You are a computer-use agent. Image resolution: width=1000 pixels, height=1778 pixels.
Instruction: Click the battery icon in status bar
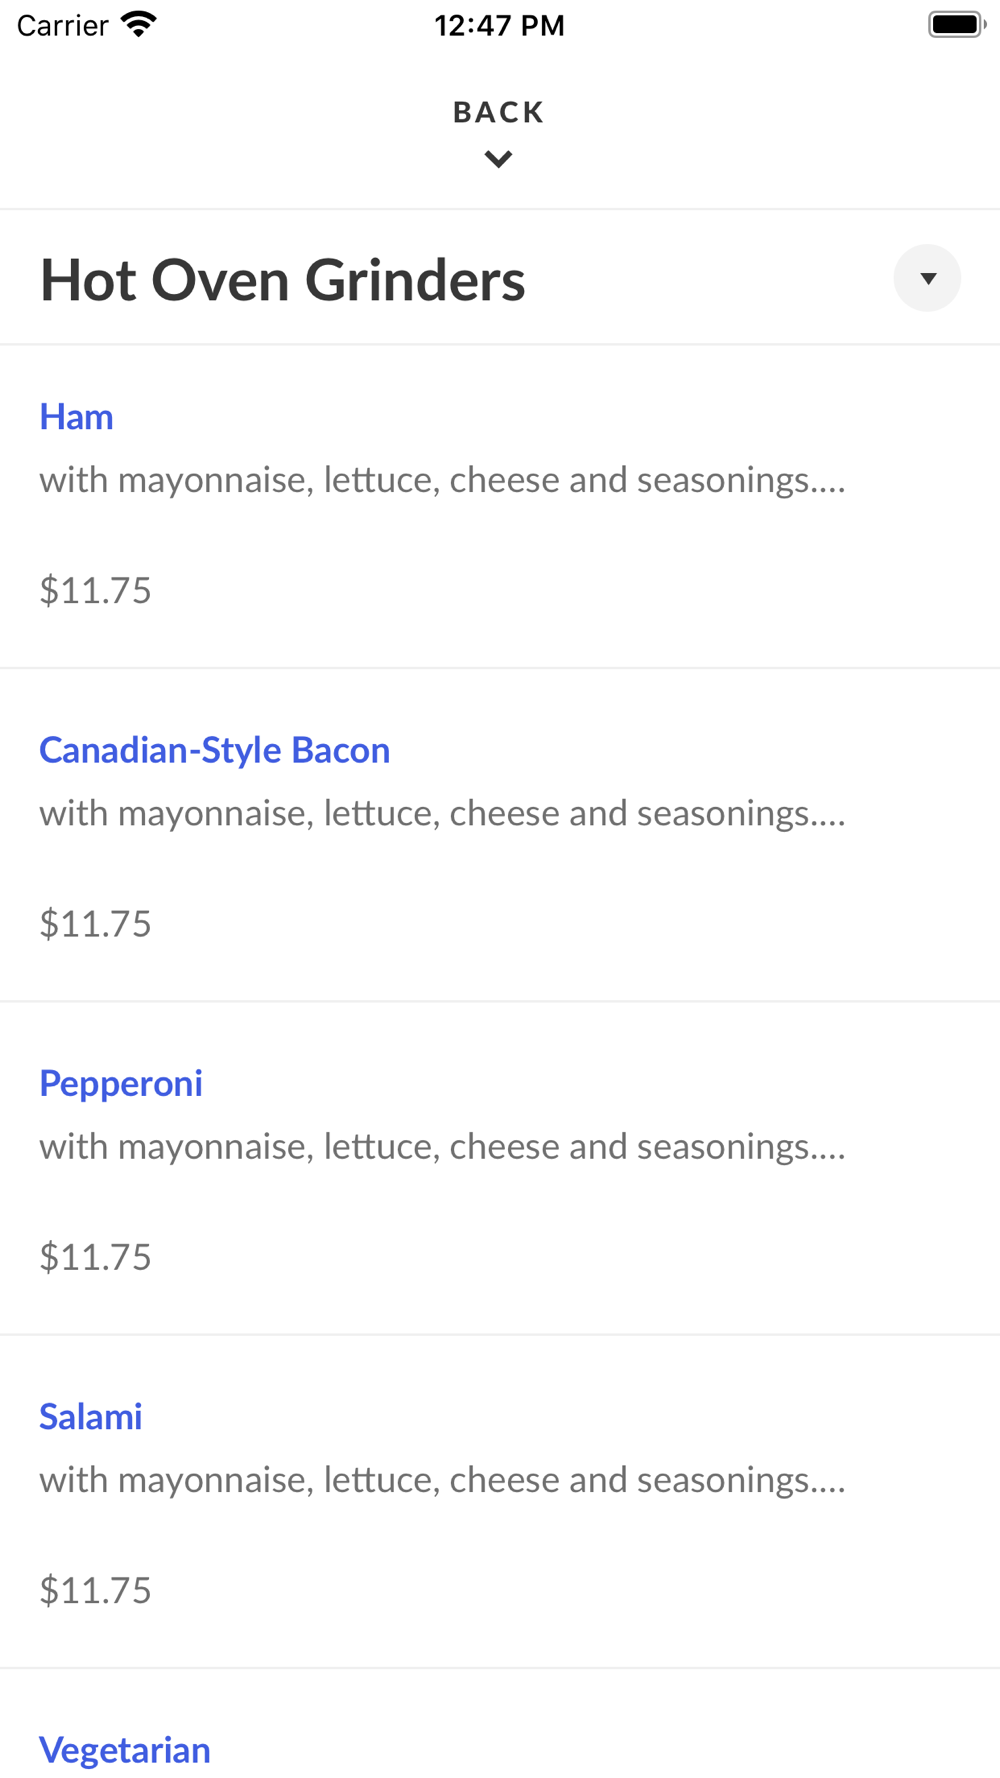(x=956, y=25)
